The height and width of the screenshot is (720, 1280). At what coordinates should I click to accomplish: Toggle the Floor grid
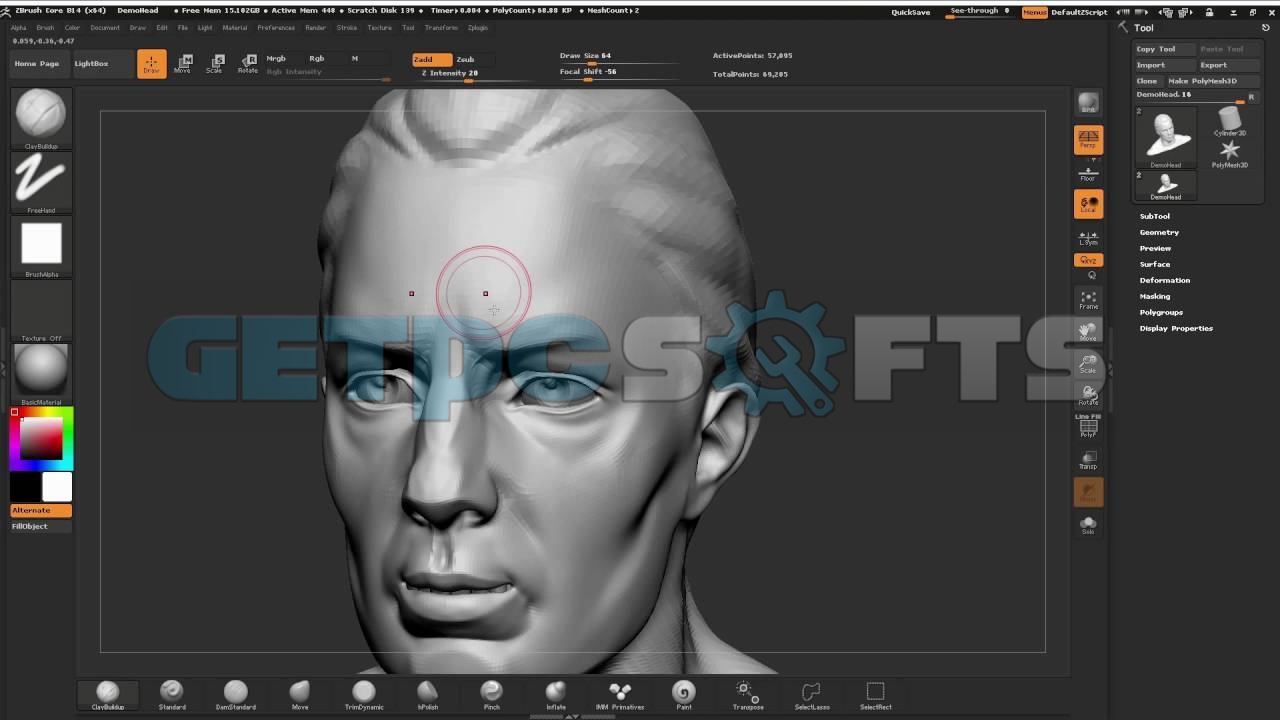1088,174
